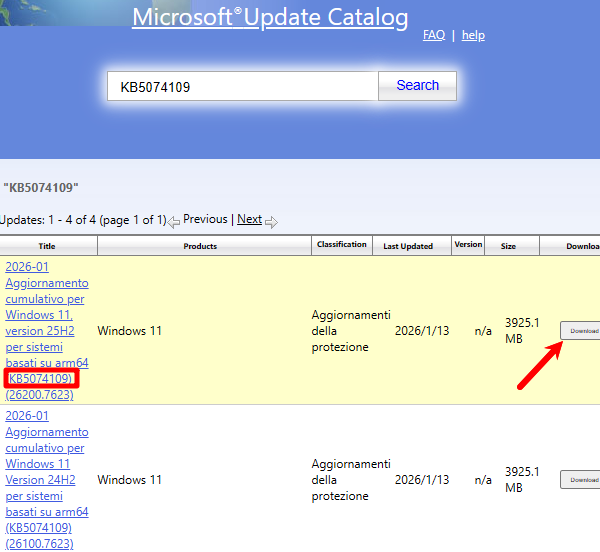Viewport: 600px width, 552px height.
Task: Click the right arrow icon after Next
Action: coord(271,221)
